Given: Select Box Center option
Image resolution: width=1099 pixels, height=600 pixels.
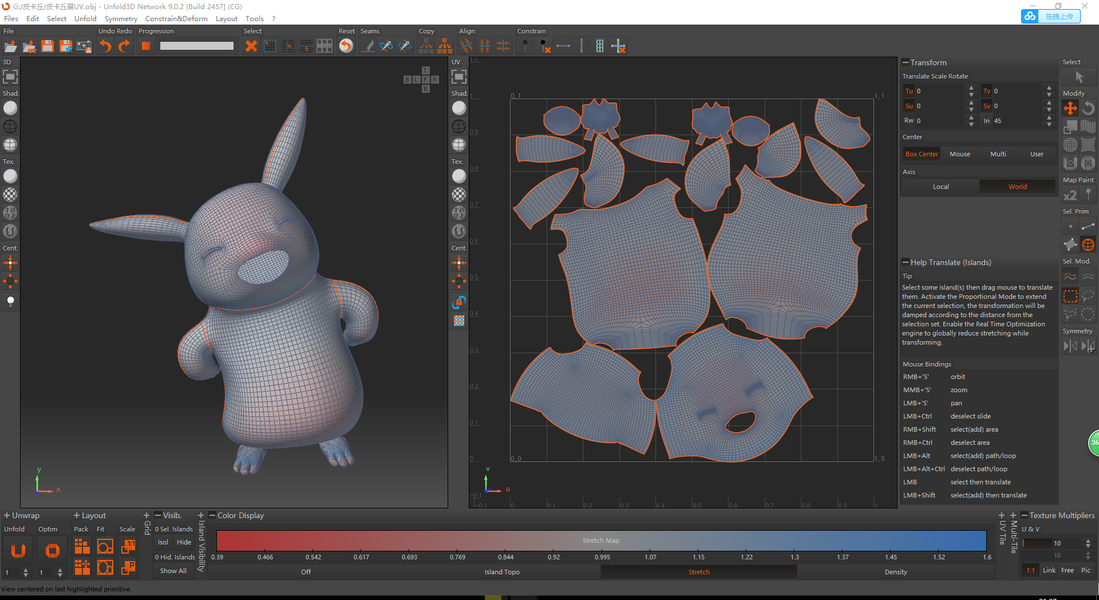Looking at the screenshot, I should click(921, 154).
